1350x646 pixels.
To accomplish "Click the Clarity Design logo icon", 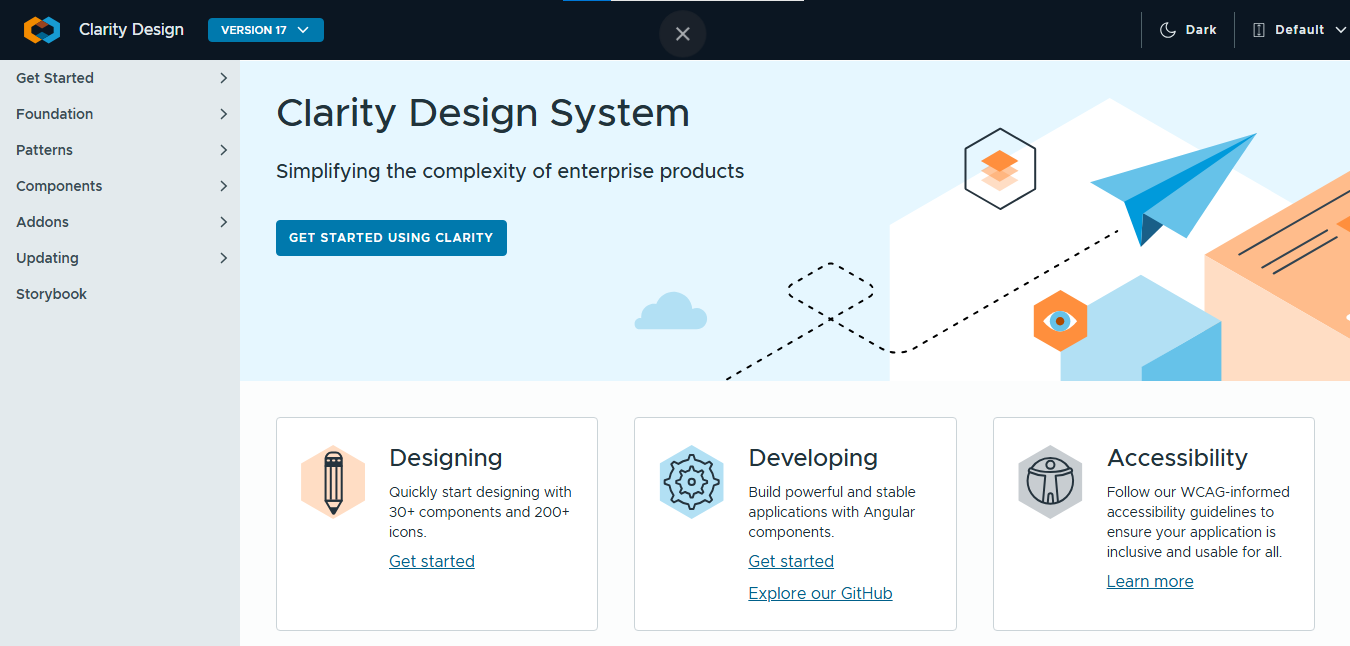I will [42, 30].
